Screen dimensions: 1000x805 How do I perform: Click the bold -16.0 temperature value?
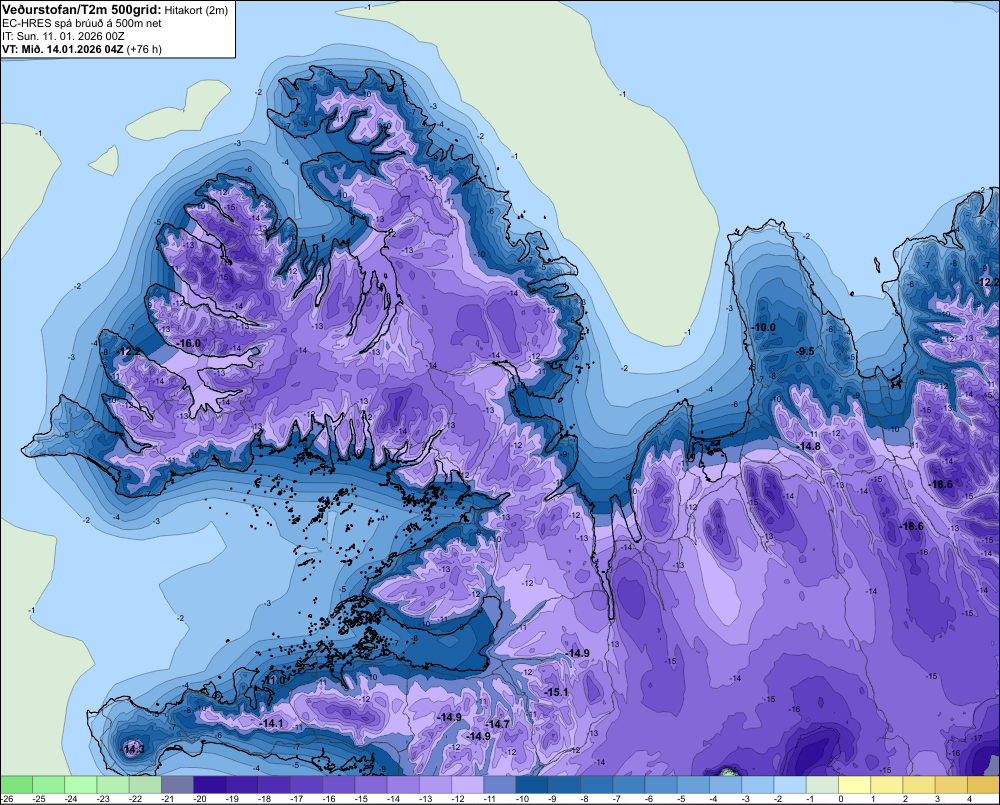click(x=189, y=343)
